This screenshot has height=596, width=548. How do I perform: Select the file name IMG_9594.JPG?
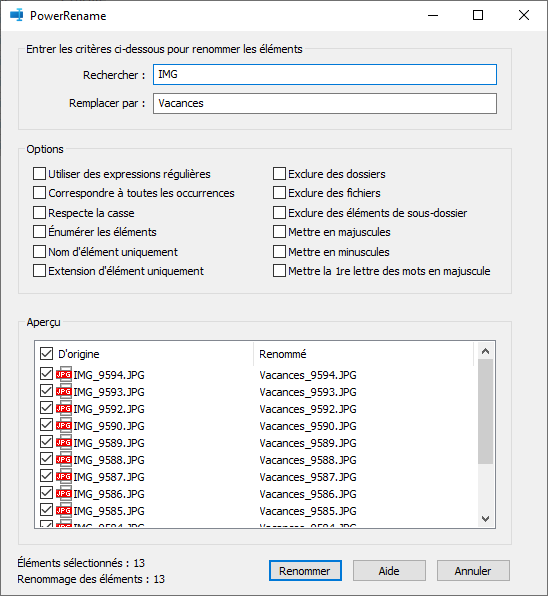(109, 375)
